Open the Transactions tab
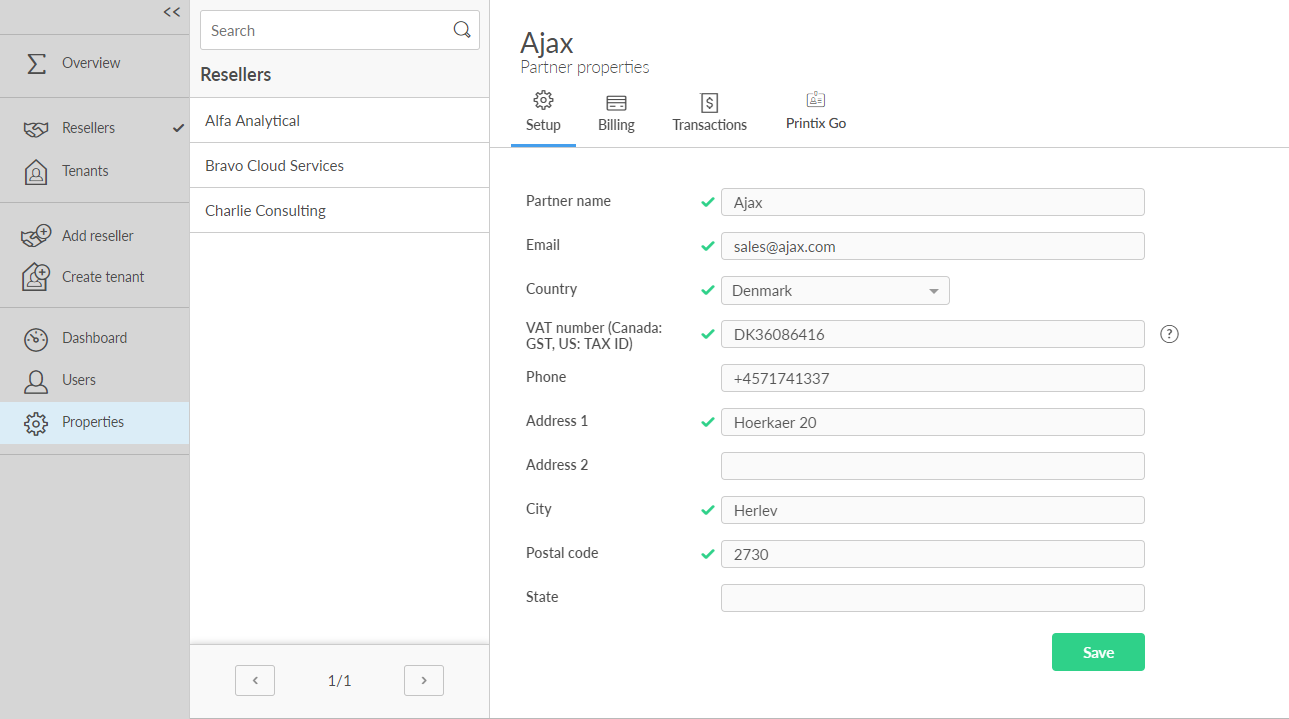Viewport: 1289px width, 719px height. tap(709, 113)
